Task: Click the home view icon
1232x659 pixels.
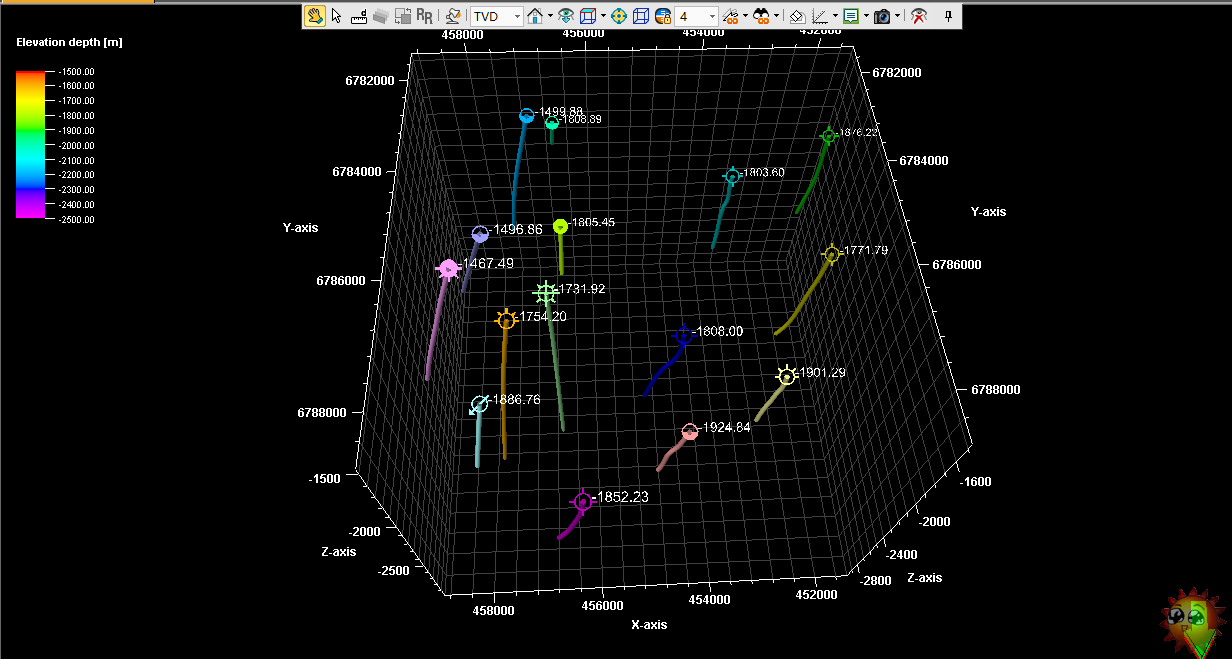Action: click(x=535, y=16)
